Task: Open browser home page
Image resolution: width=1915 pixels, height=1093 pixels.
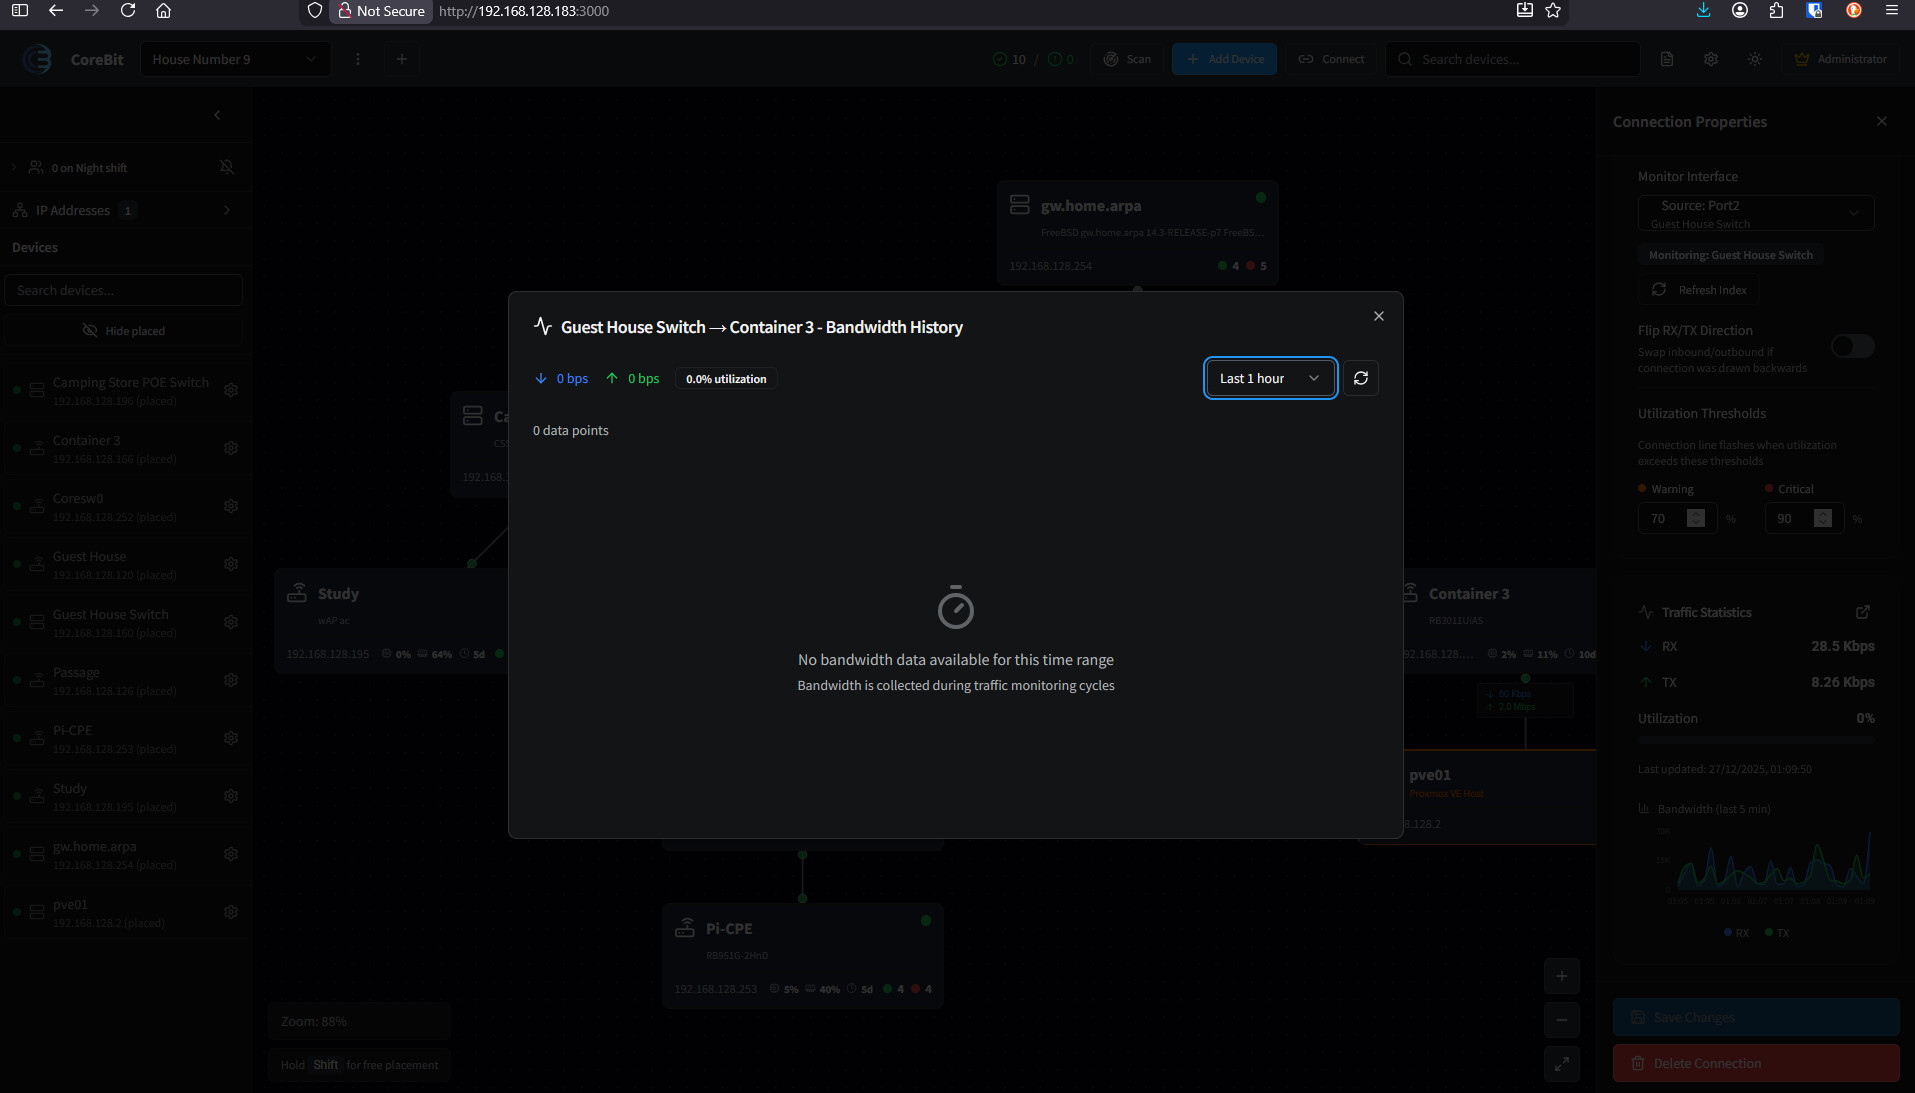Action: point(164,11)
